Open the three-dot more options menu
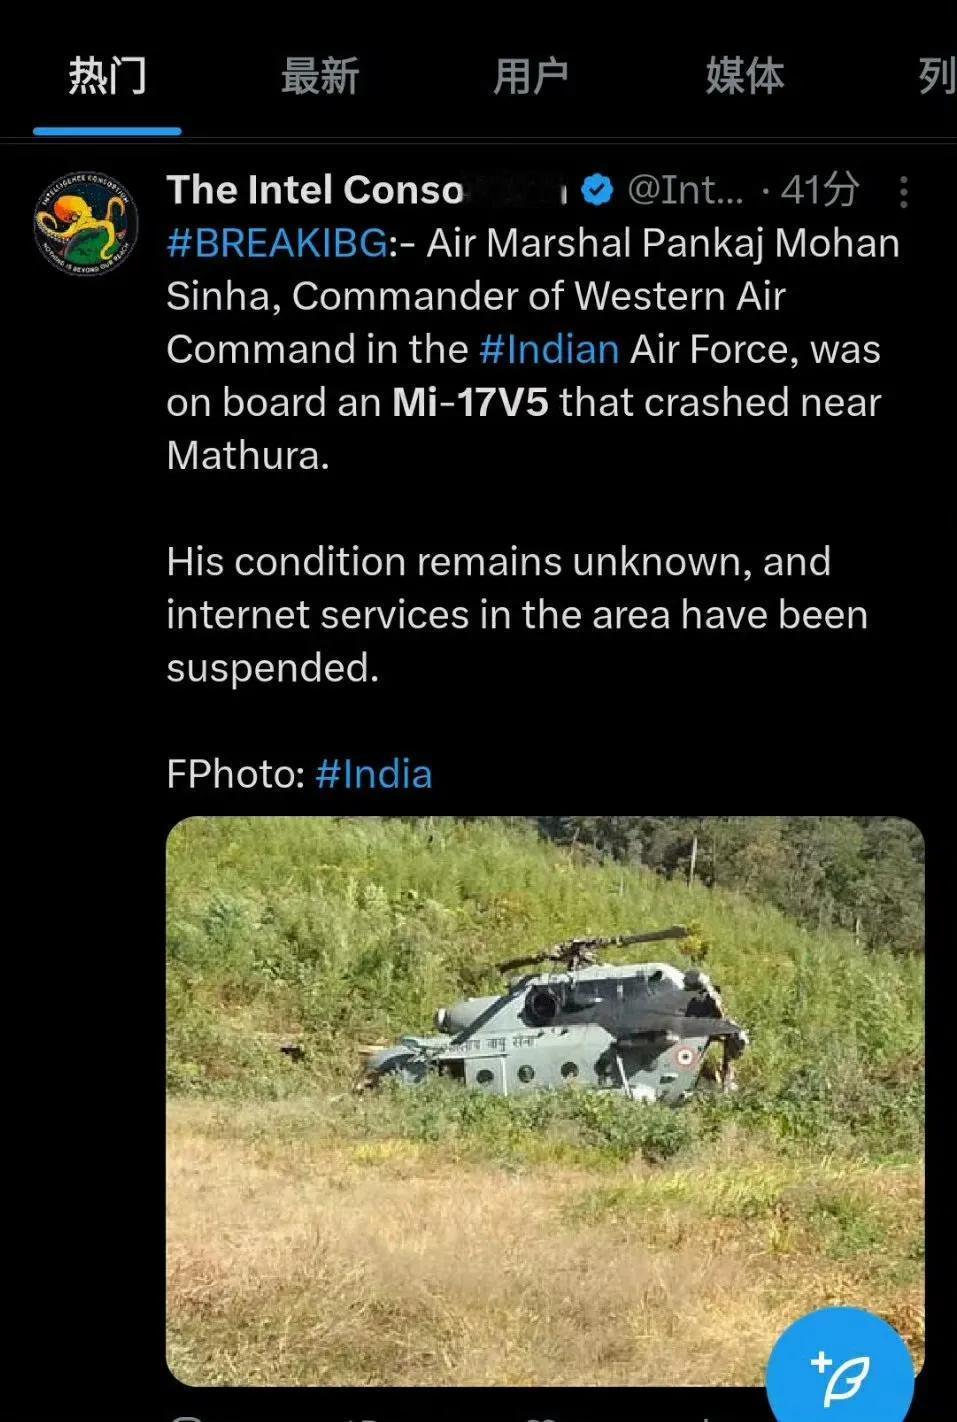Image resolution: width=957 pixels, height=1422 pixels. (903, 191)
